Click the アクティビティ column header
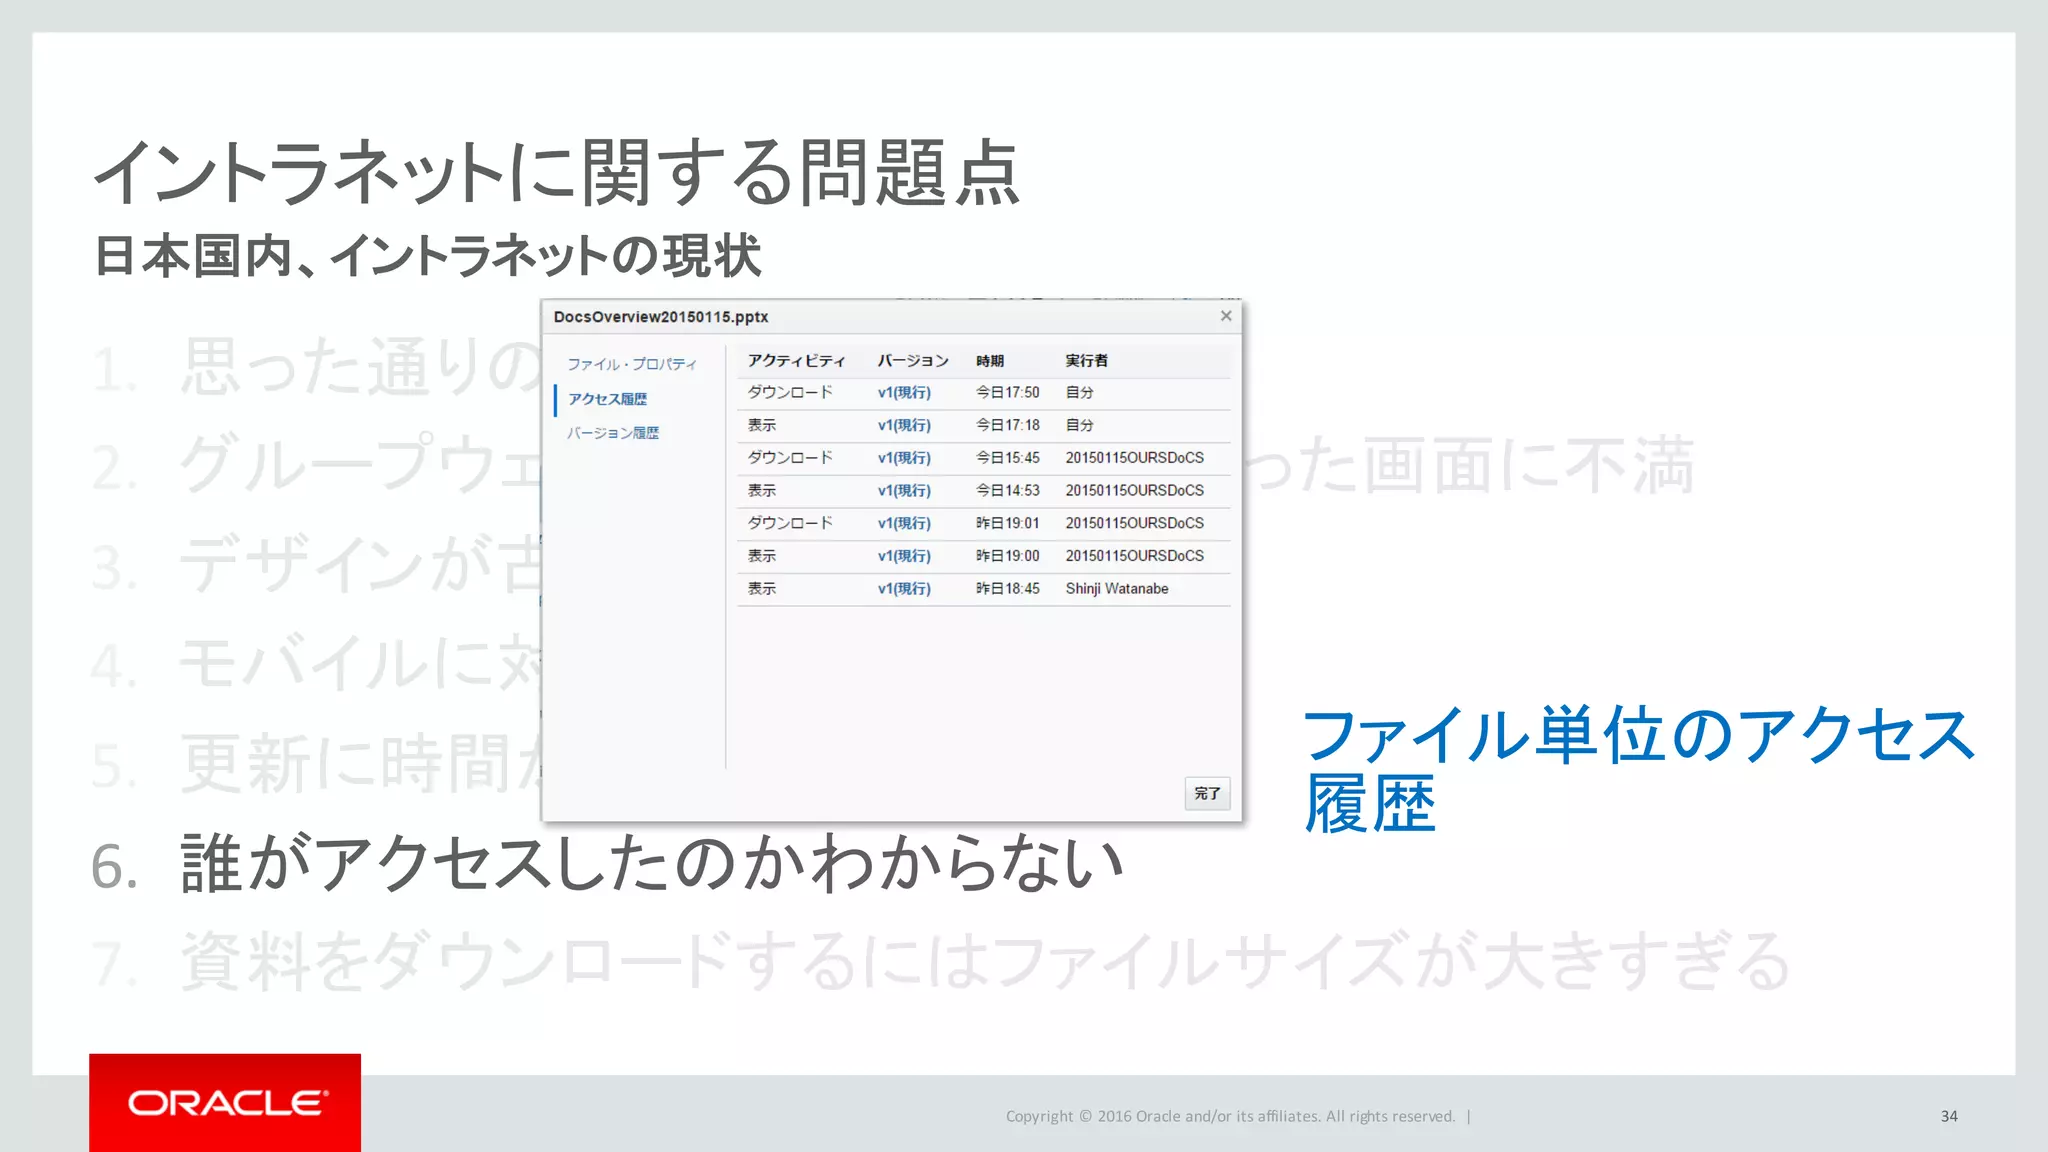The height and width of the screenshot is (1152, 2048). tap(796, 361)
